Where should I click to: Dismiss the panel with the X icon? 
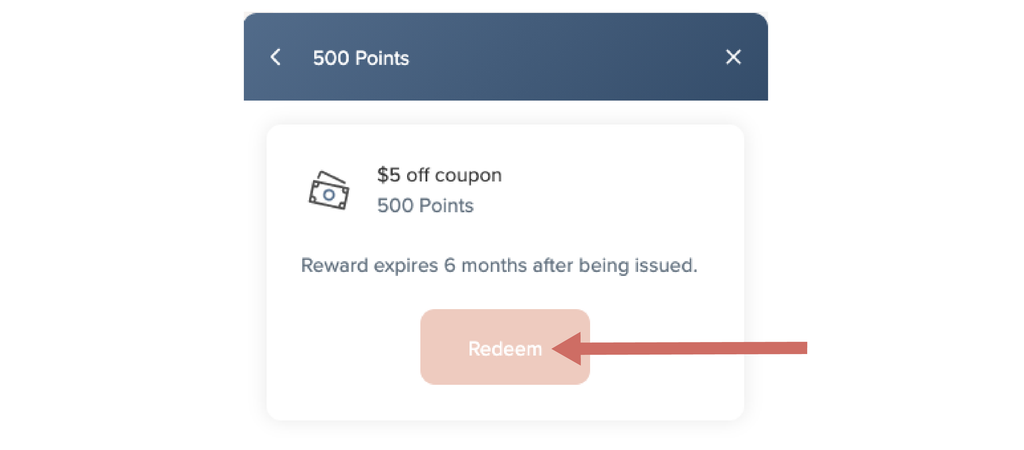(x=733, y=57)
